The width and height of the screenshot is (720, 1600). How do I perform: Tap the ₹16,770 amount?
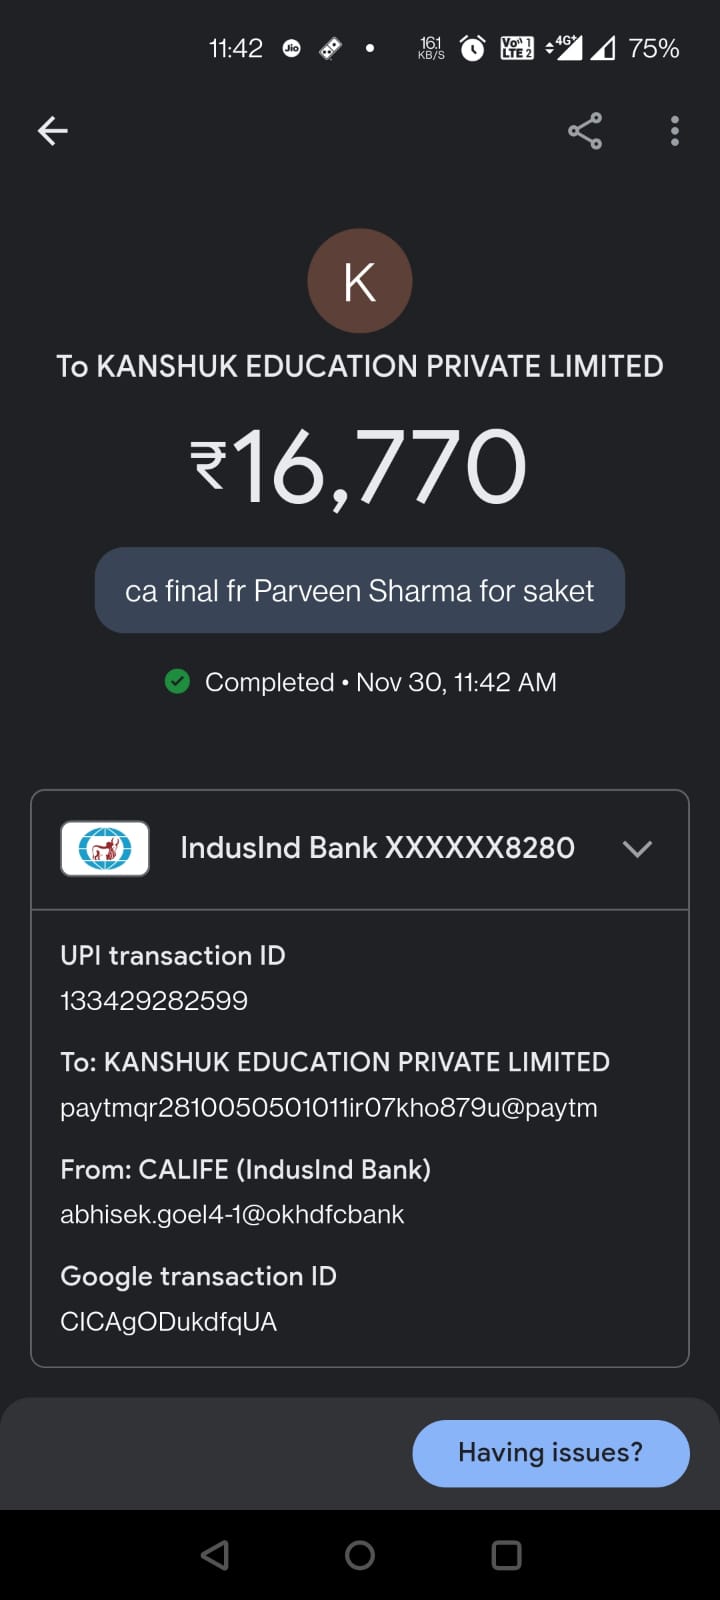360,467
